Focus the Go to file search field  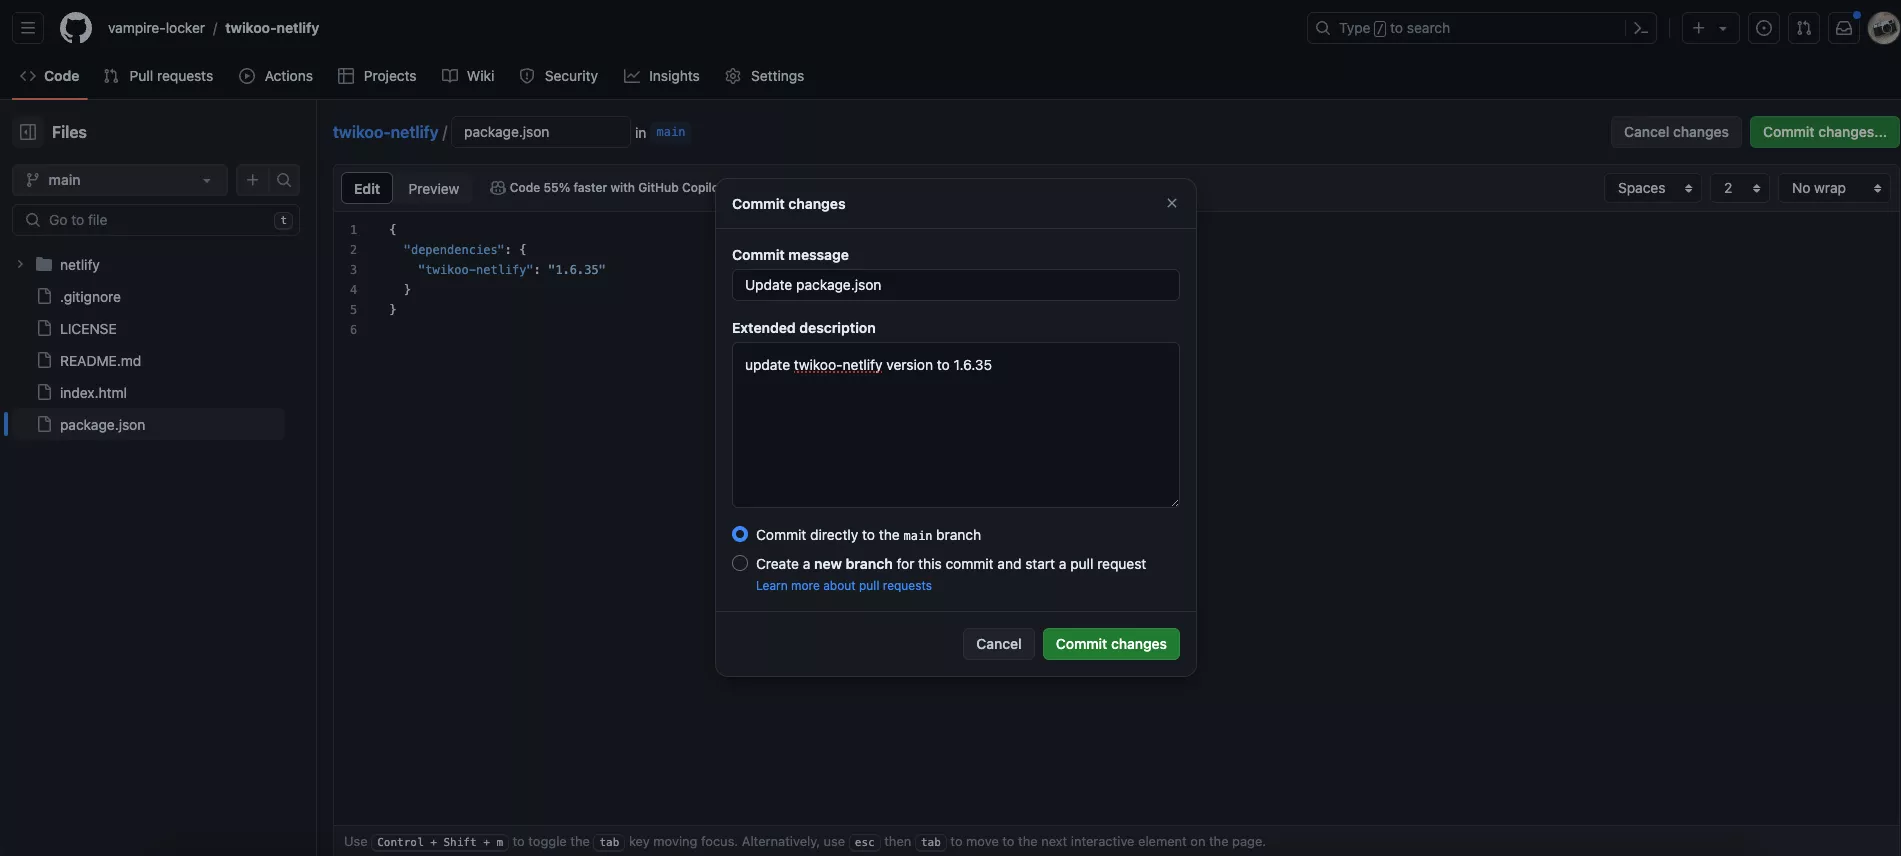click(156, 220)
